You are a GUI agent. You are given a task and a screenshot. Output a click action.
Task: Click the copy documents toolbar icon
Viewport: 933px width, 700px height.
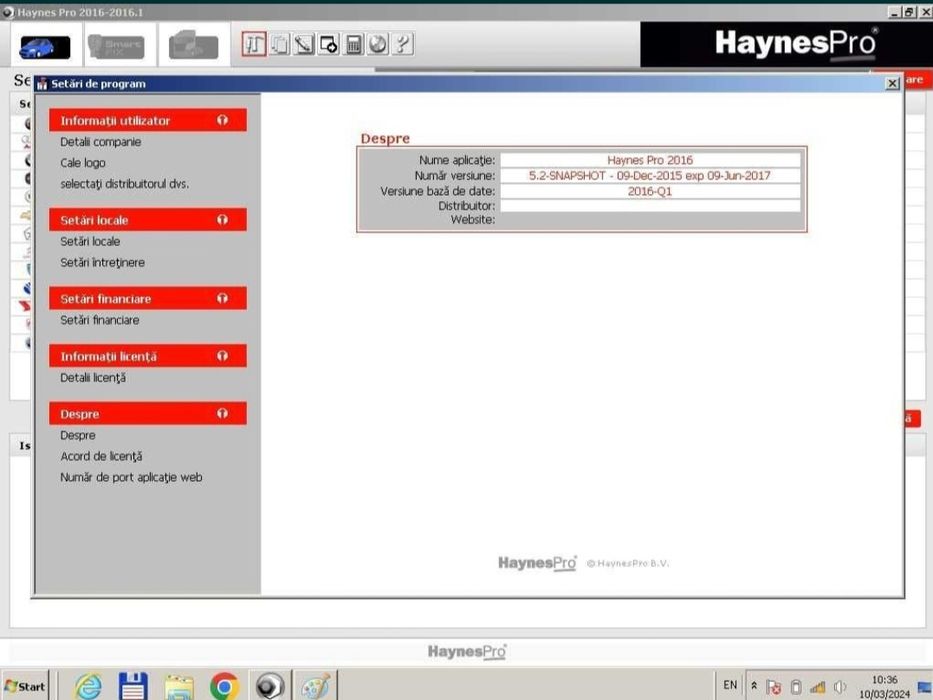(x=280, y=44)
